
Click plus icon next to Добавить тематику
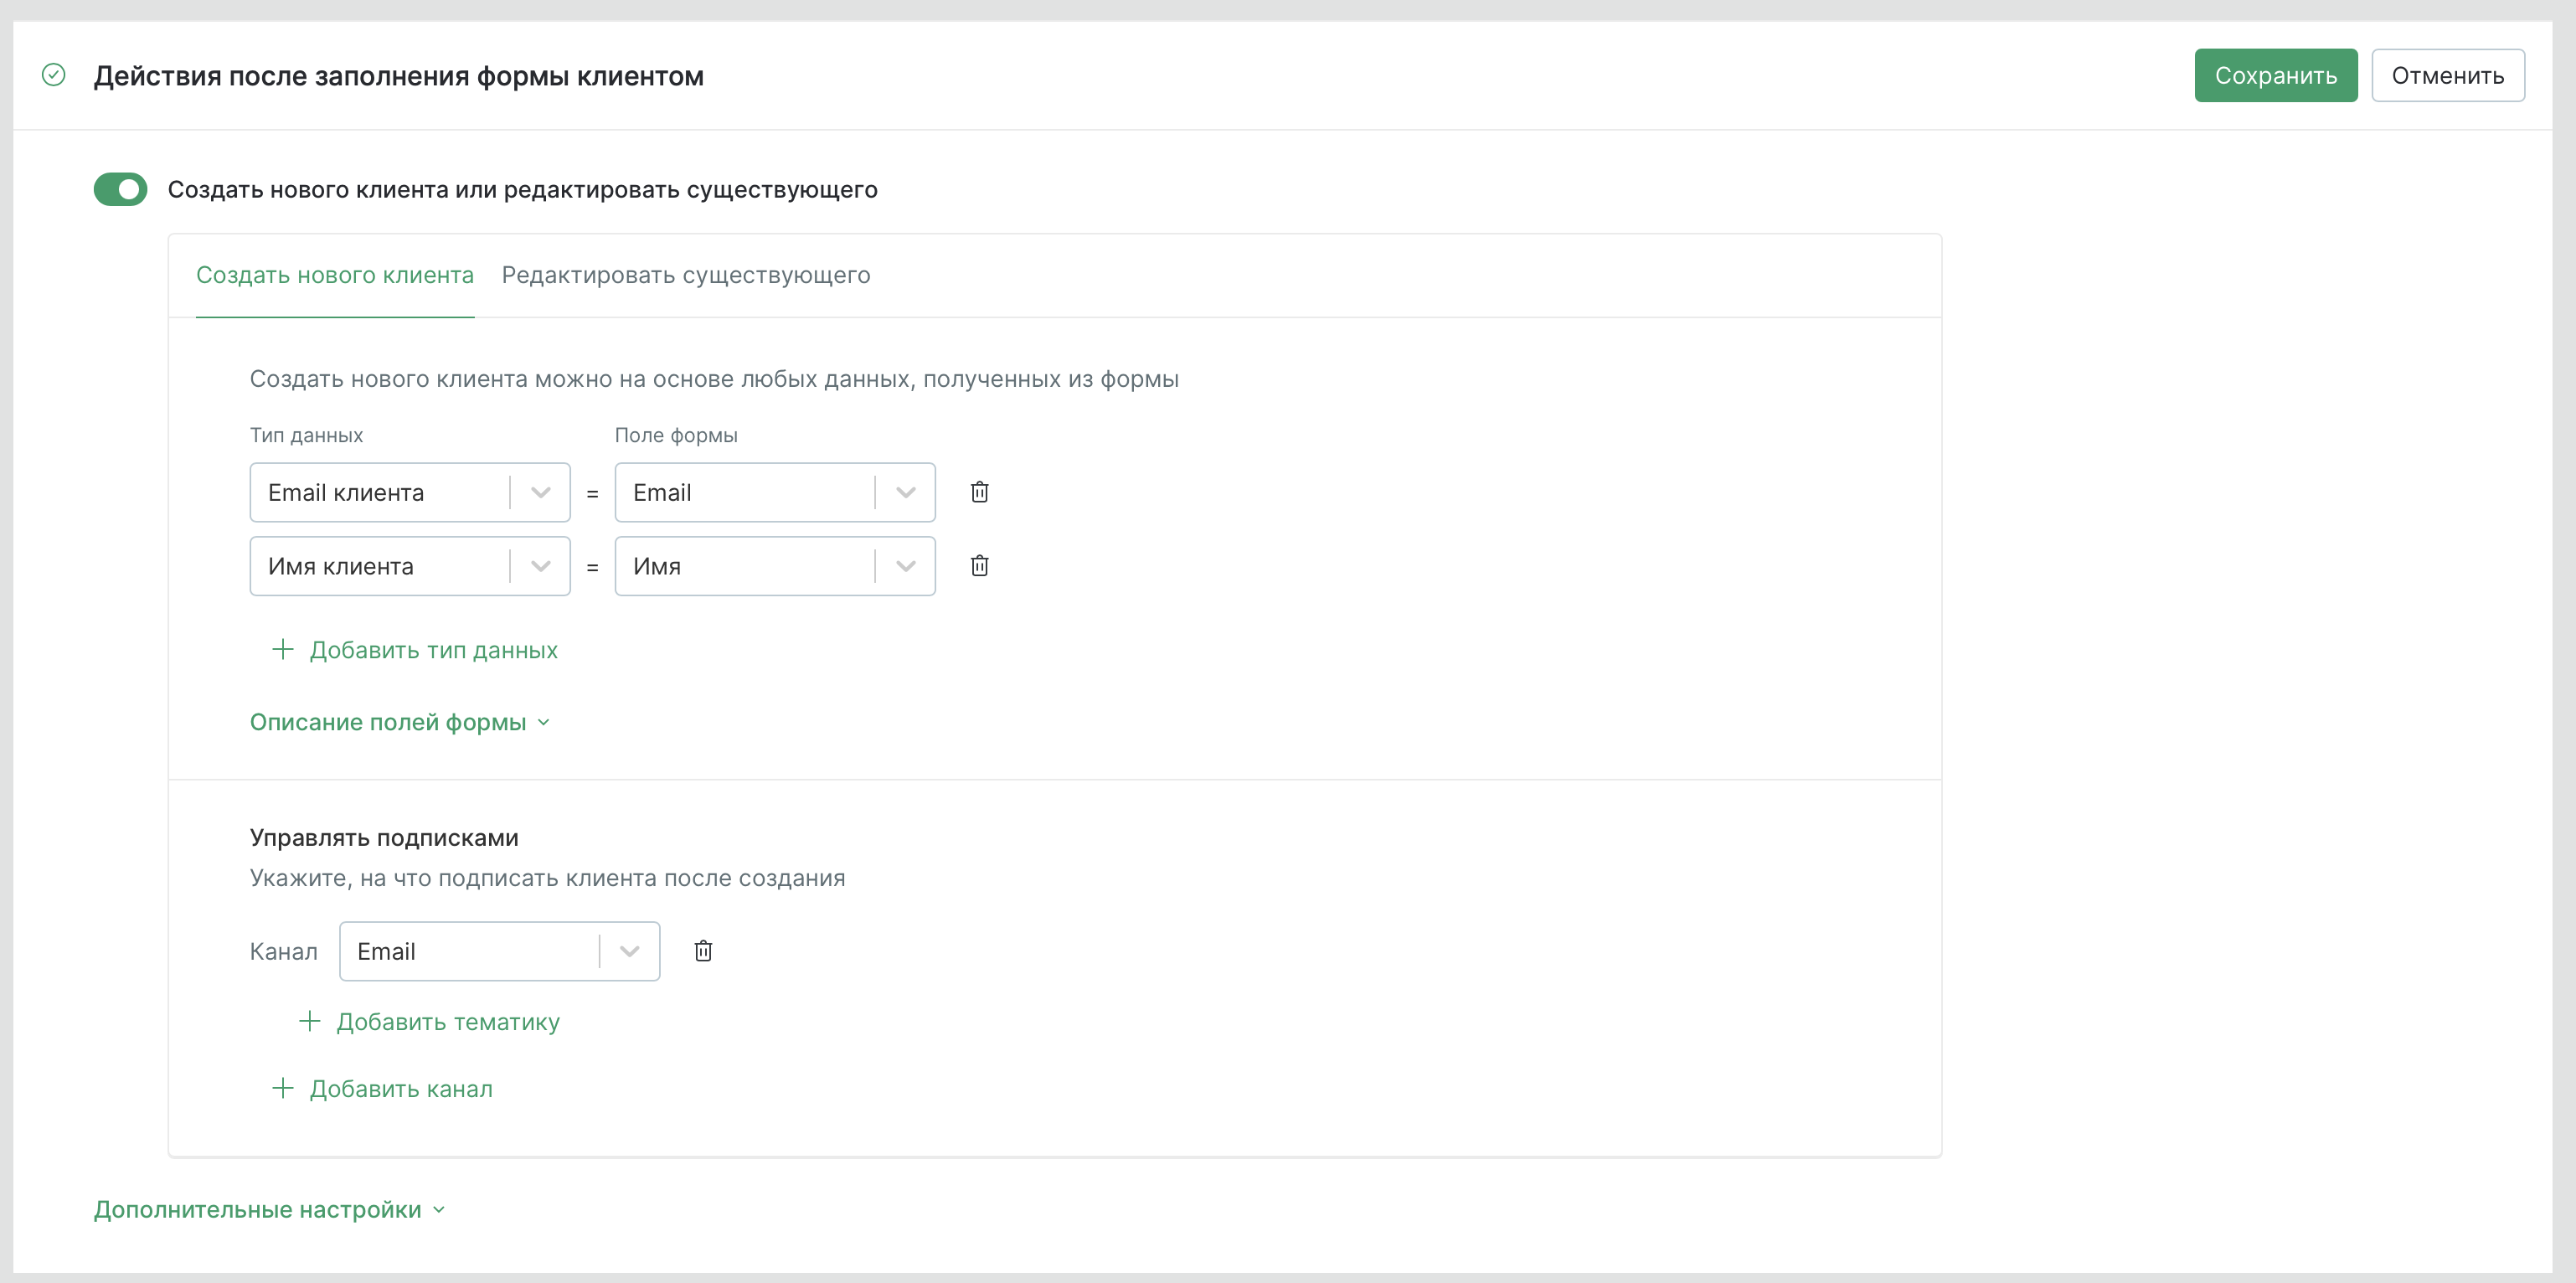coord(310,1022)
